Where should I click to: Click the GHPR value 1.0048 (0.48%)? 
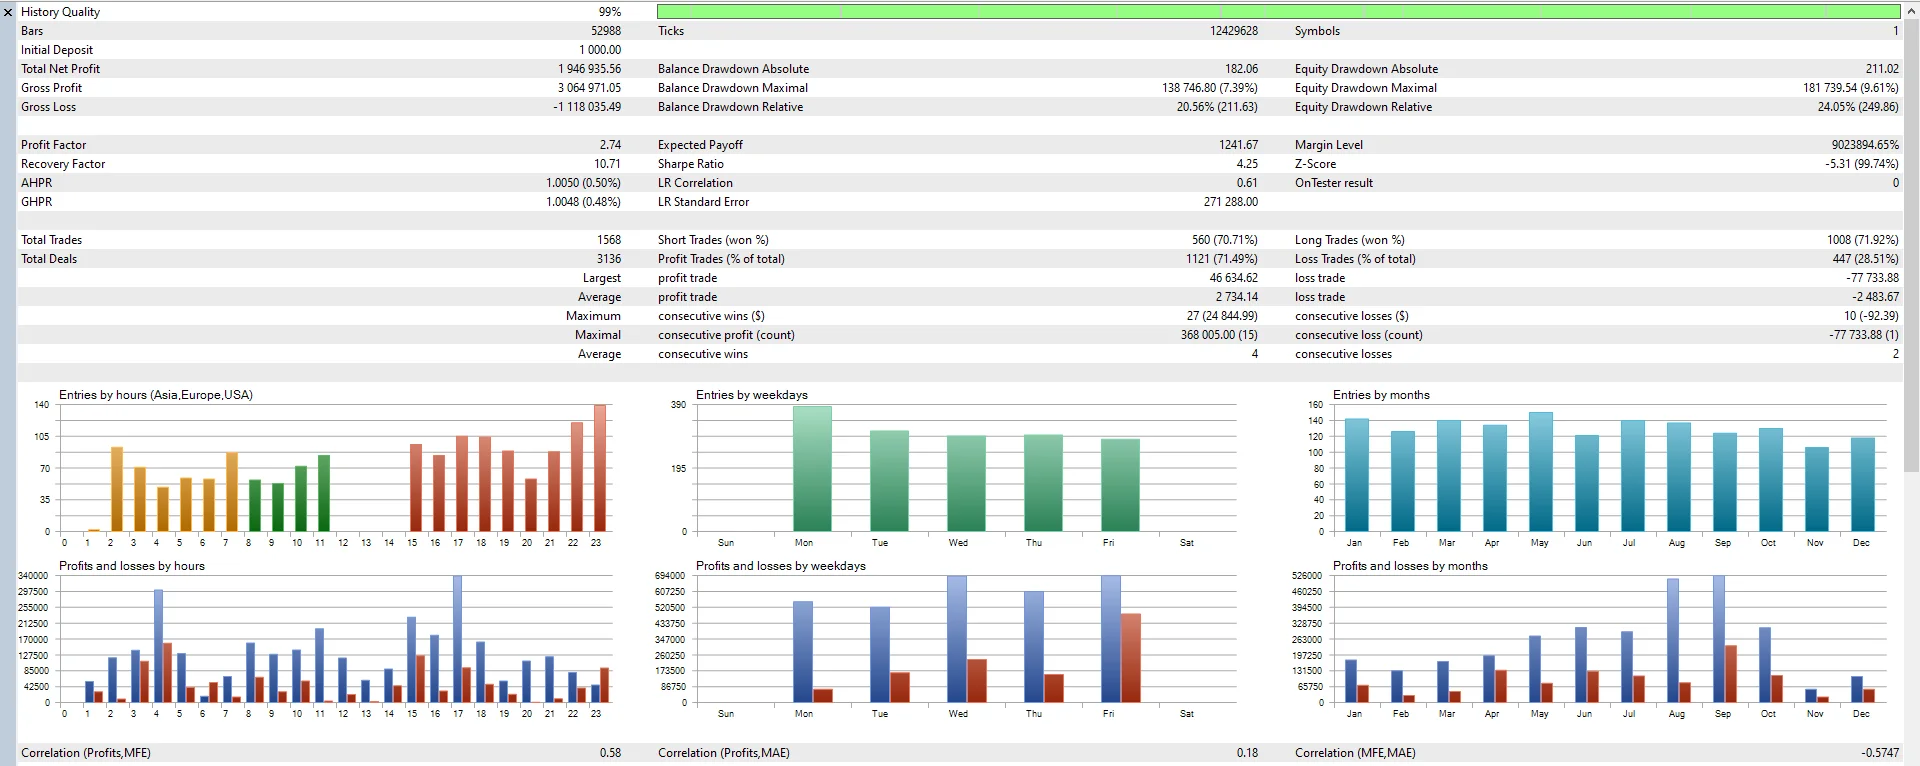coord(584,202)
